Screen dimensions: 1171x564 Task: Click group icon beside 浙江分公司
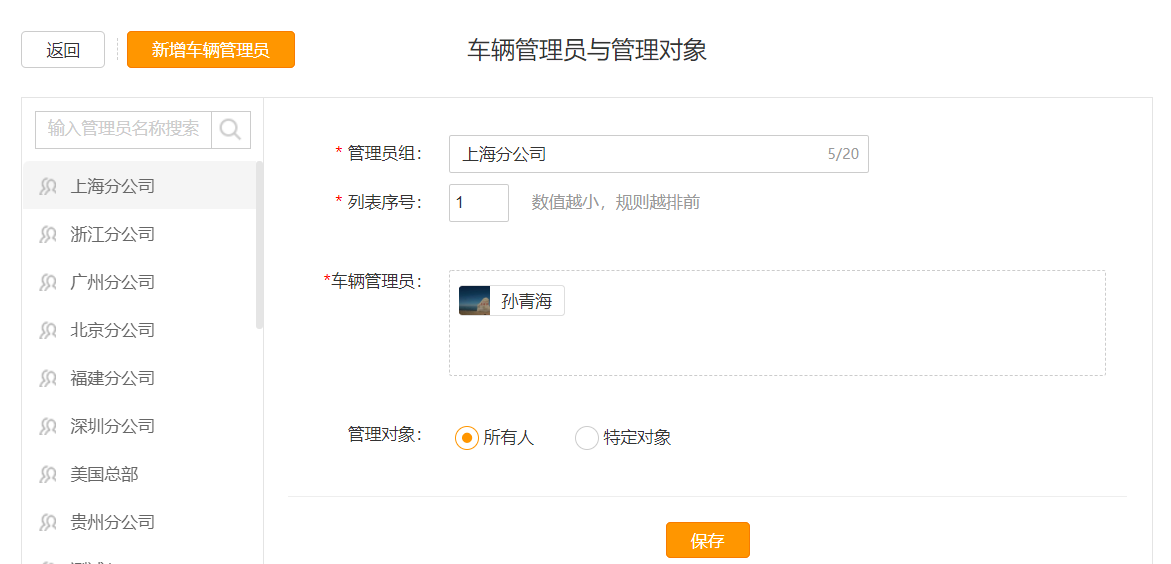coord(49,235)
